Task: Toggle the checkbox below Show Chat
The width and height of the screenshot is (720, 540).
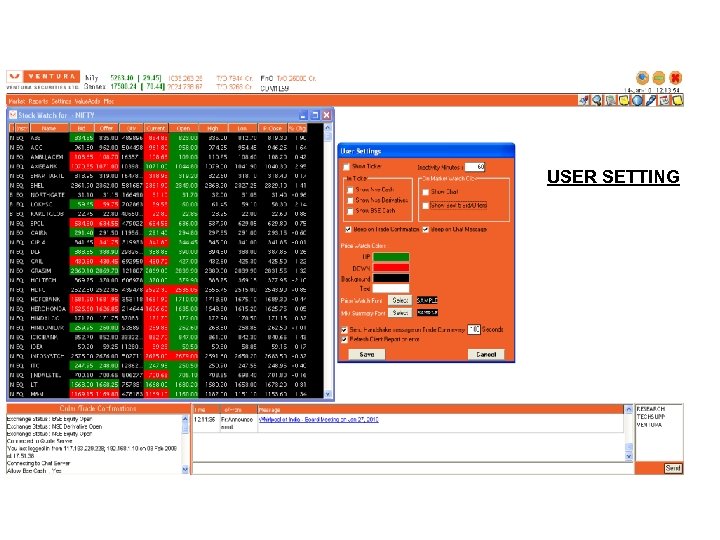Action: click(x=425, y=206)
